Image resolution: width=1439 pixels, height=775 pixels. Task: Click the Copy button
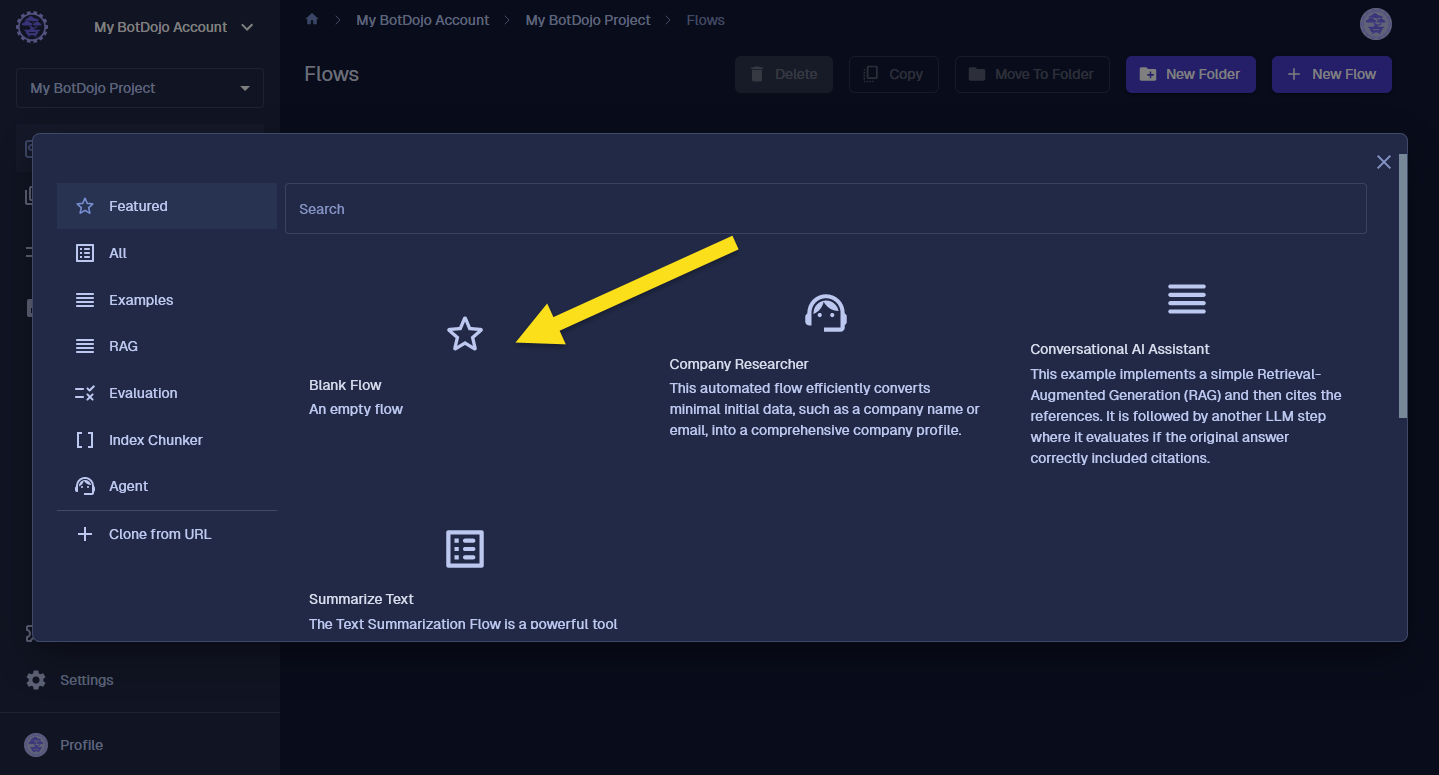tap(893, 74)
